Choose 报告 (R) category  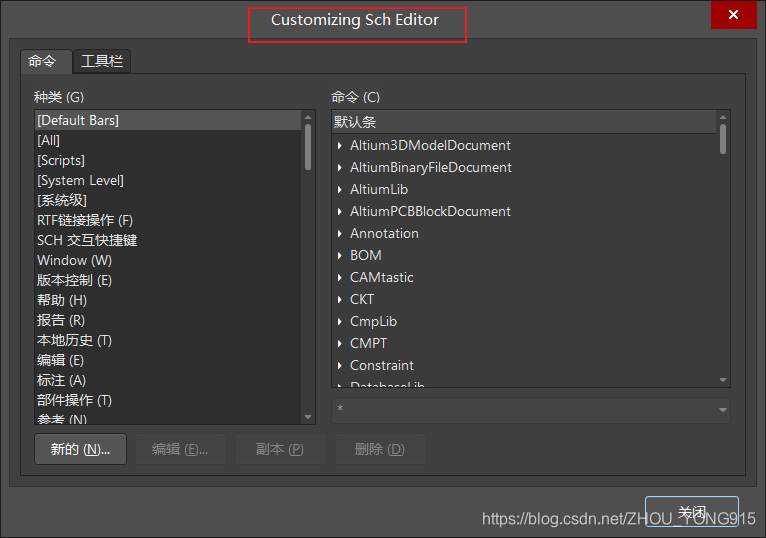[x=169, y=321]
